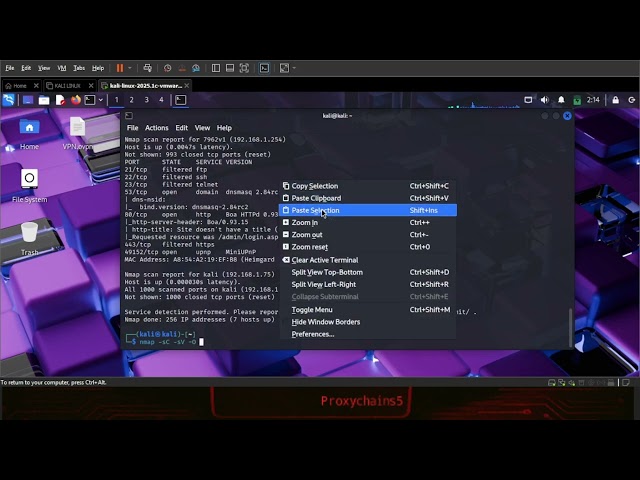Select Zoom in from the context menu
Image resolution: width=640 pixels, height=480 pixels.
[368, 222]
